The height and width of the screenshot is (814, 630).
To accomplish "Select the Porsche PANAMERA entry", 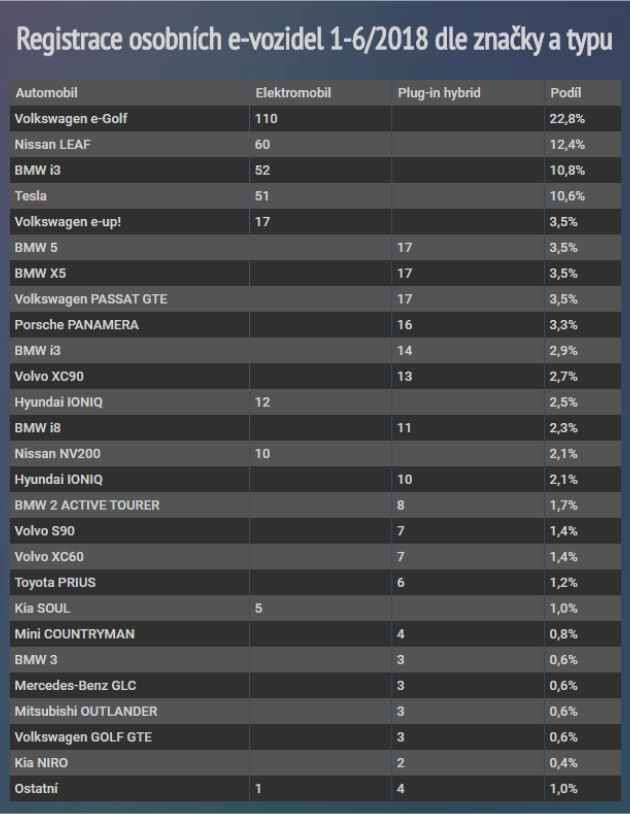I will tap(76, 324).
